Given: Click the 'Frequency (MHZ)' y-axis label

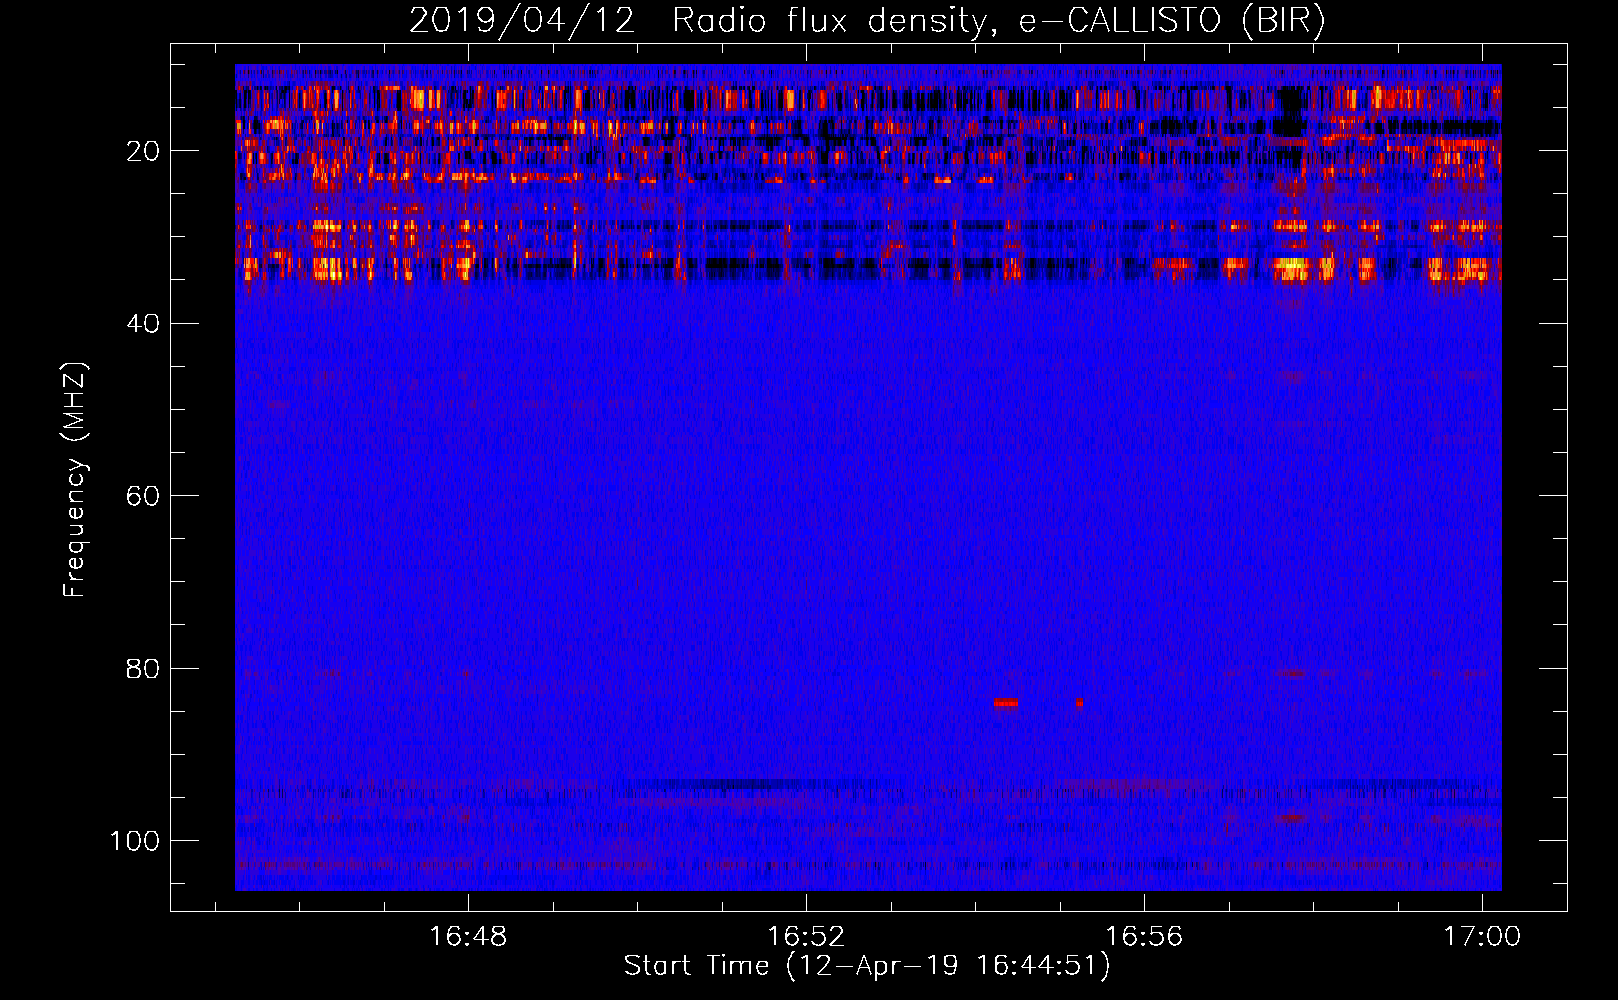Looking at the screenshot, I should coord(75,480).
